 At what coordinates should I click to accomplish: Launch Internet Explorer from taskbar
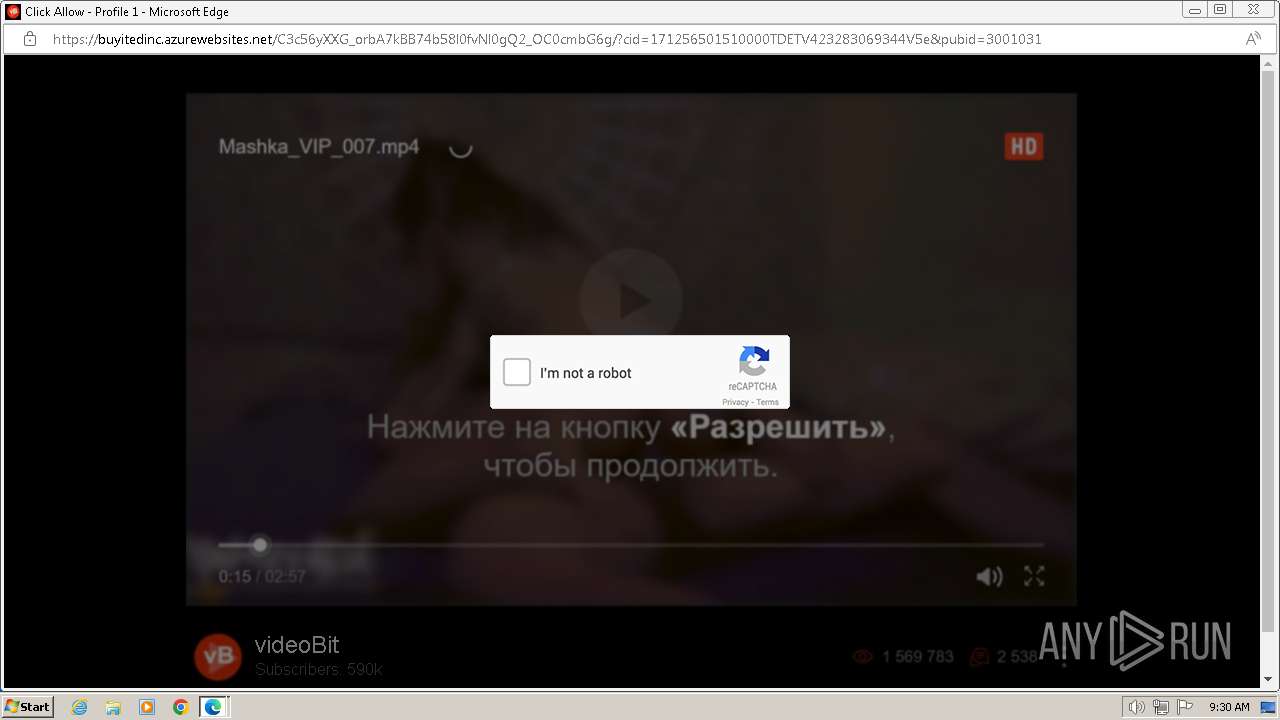(79, 707)
